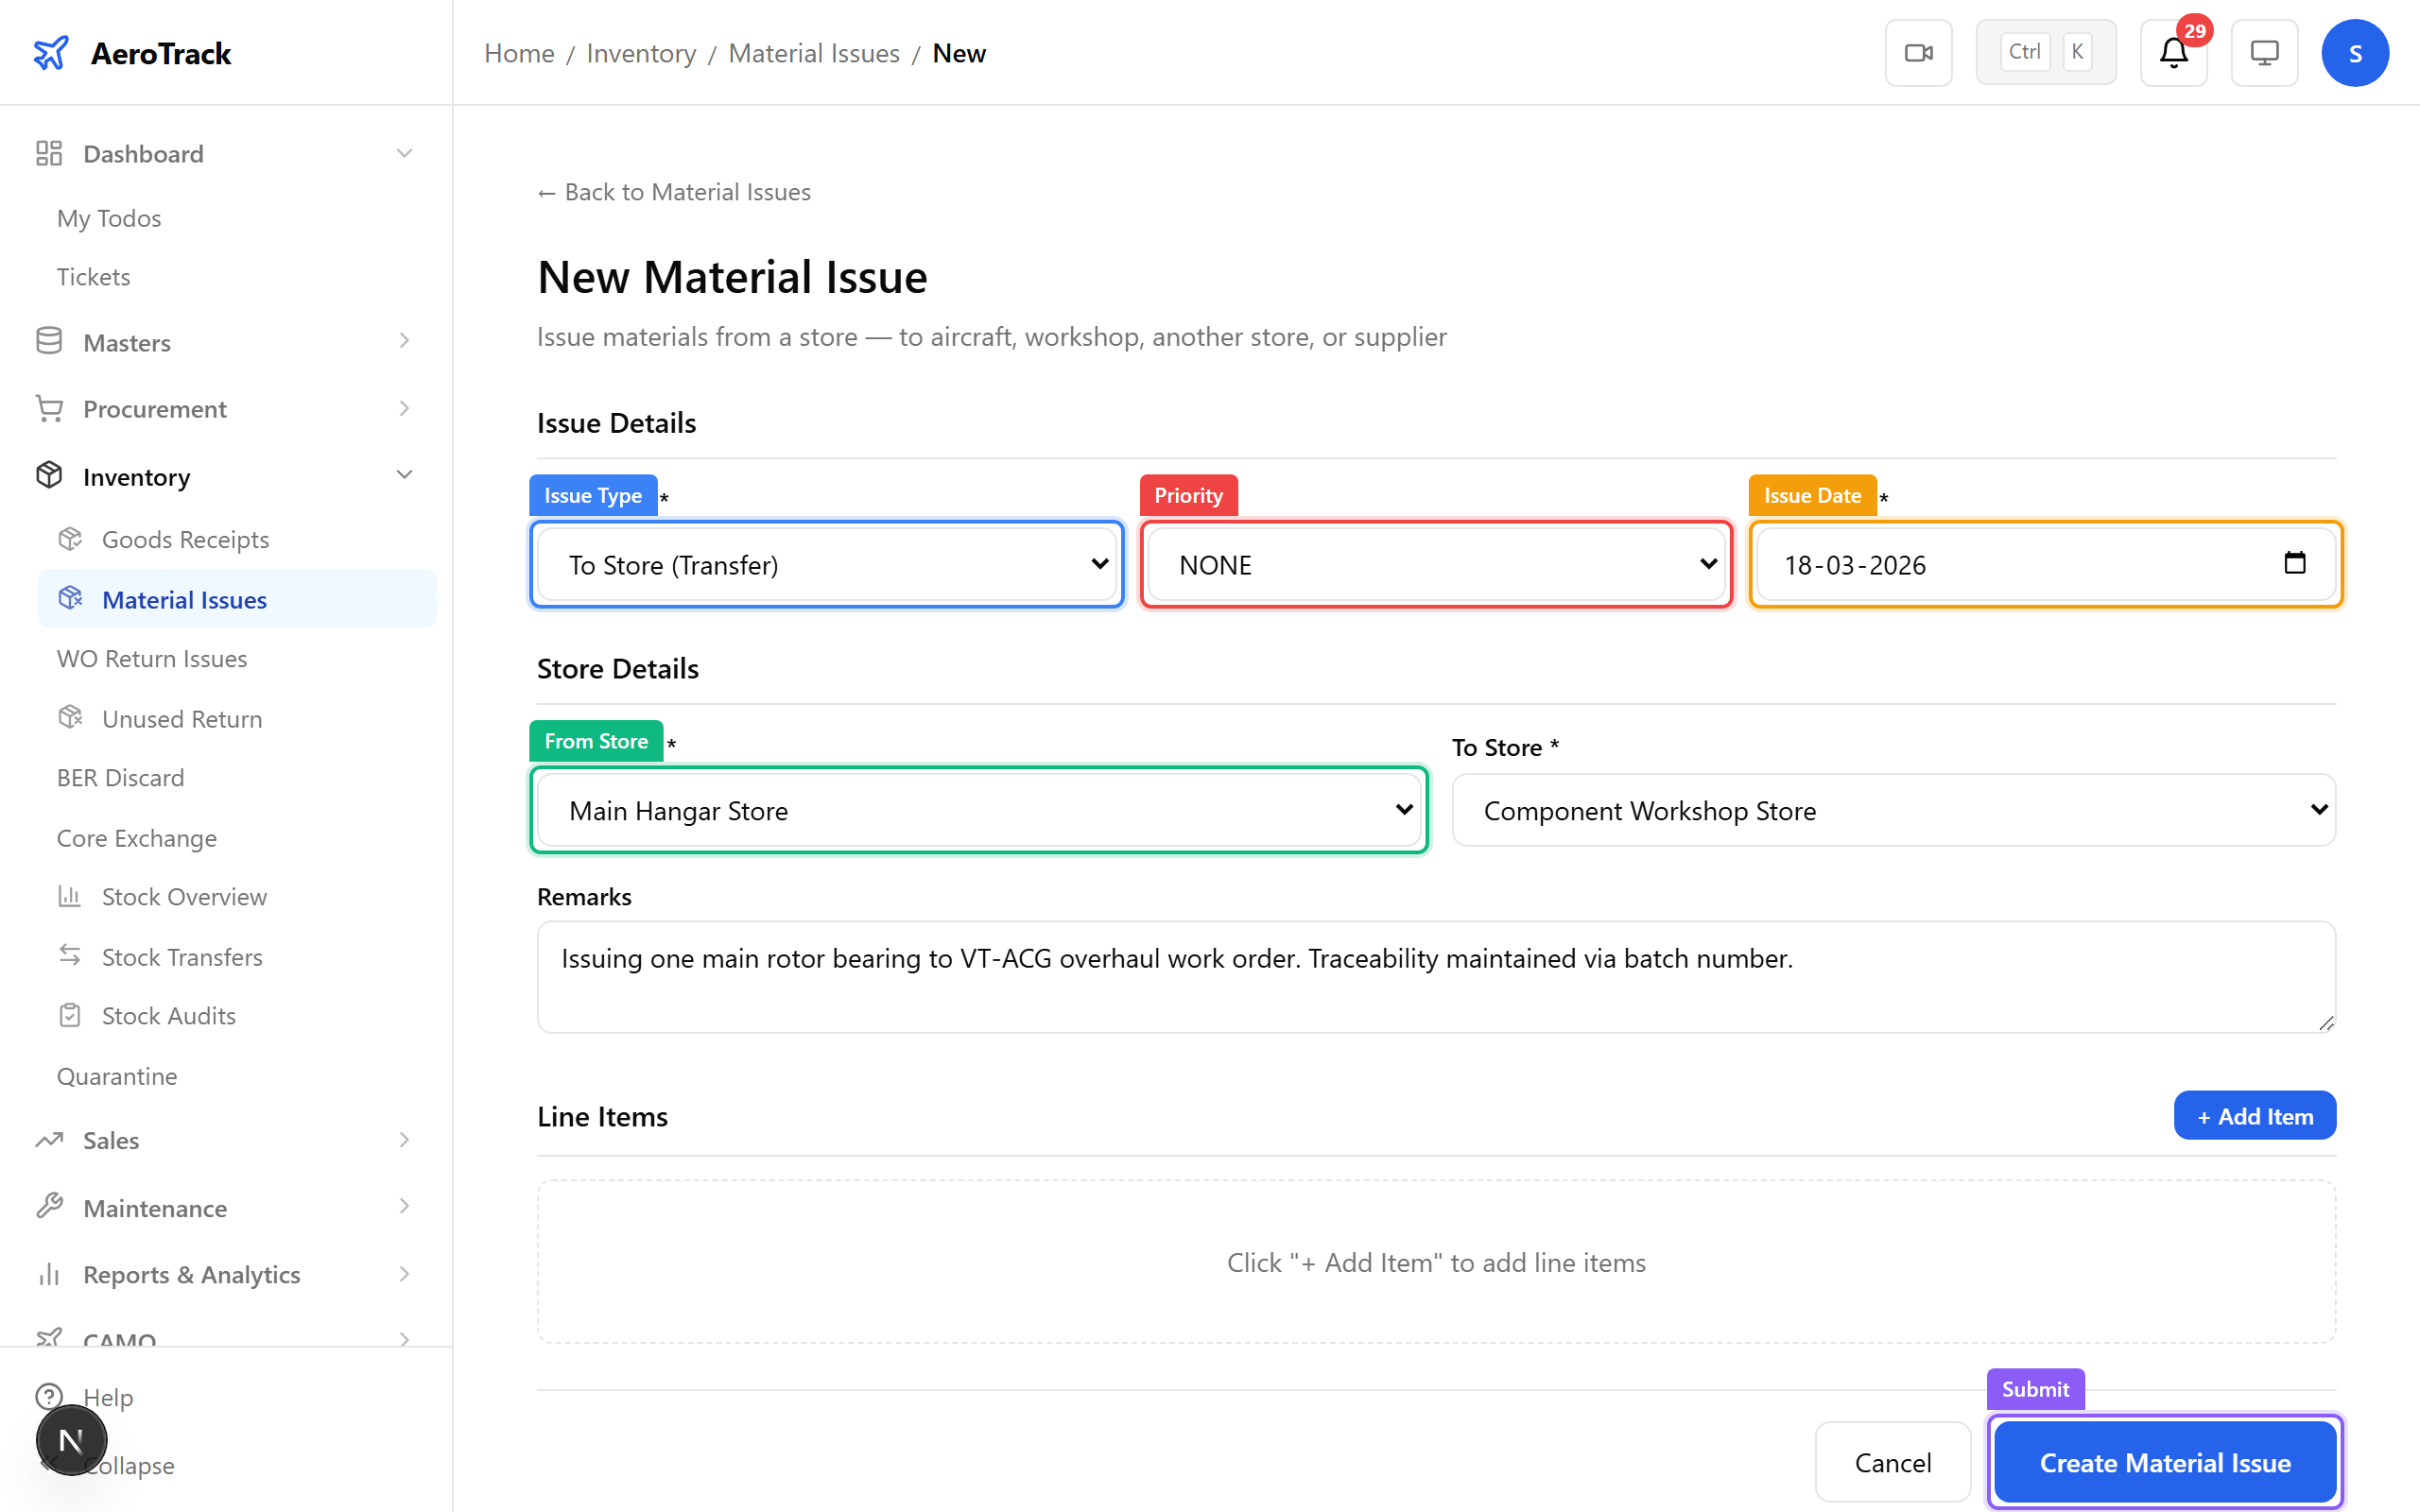
Task: Click the AeroTrack airplane logo
Action: point(51,52)
